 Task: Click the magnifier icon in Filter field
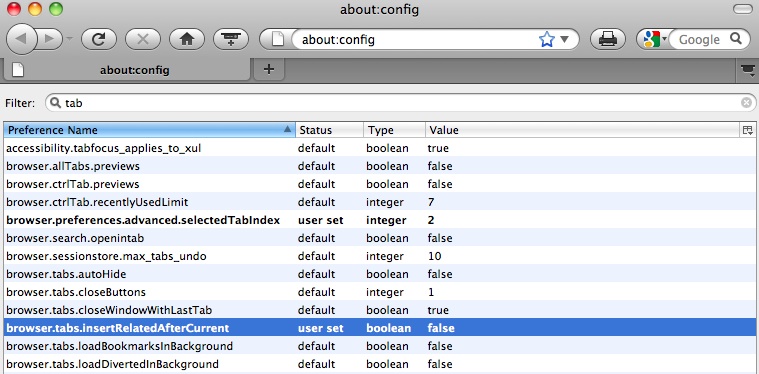[55, 102]
